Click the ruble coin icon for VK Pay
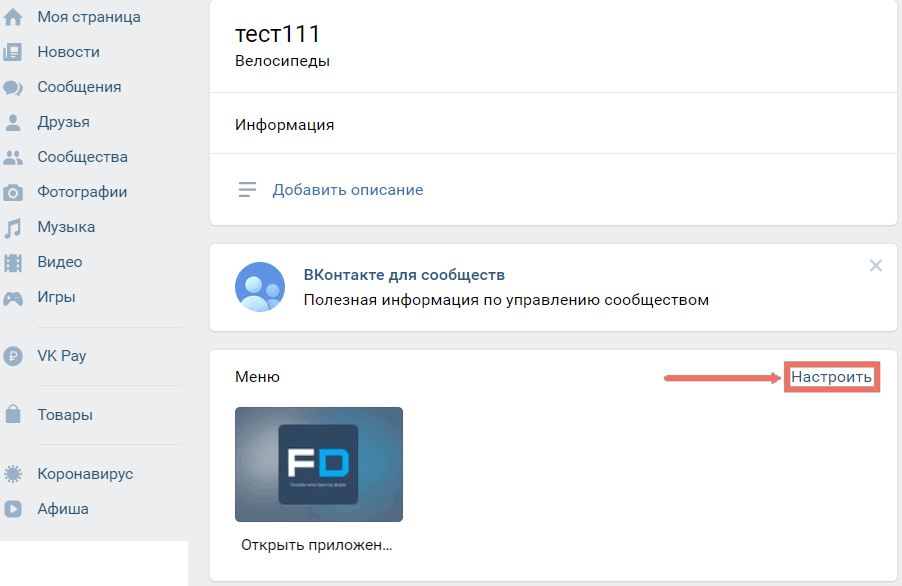This screenshot has height=586, width=902. 13,356
